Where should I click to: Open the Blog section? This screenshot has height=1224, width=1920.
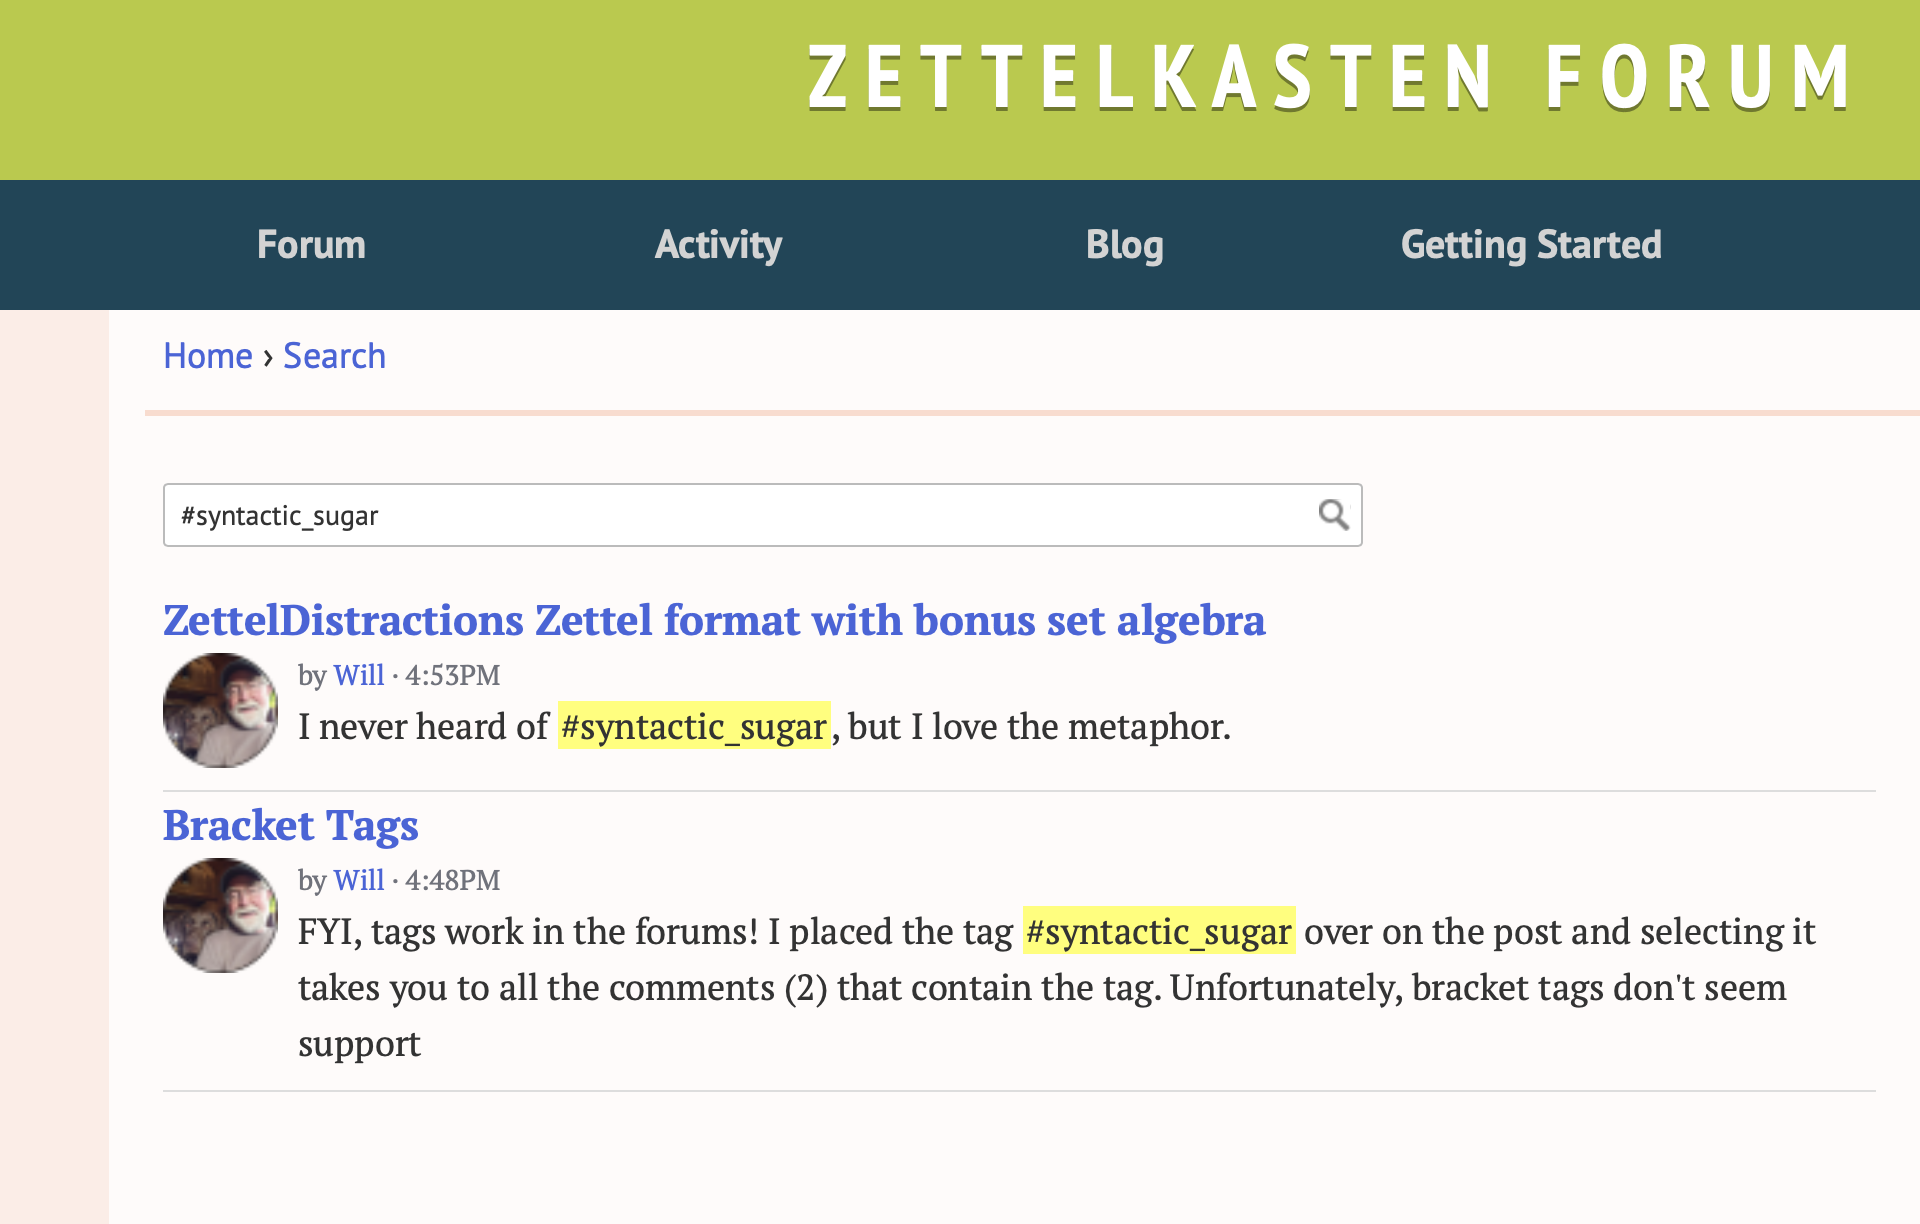pos(1125,245)
